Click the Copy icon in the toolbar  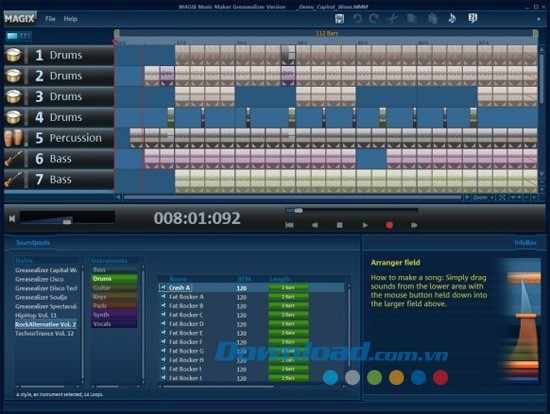412,19
